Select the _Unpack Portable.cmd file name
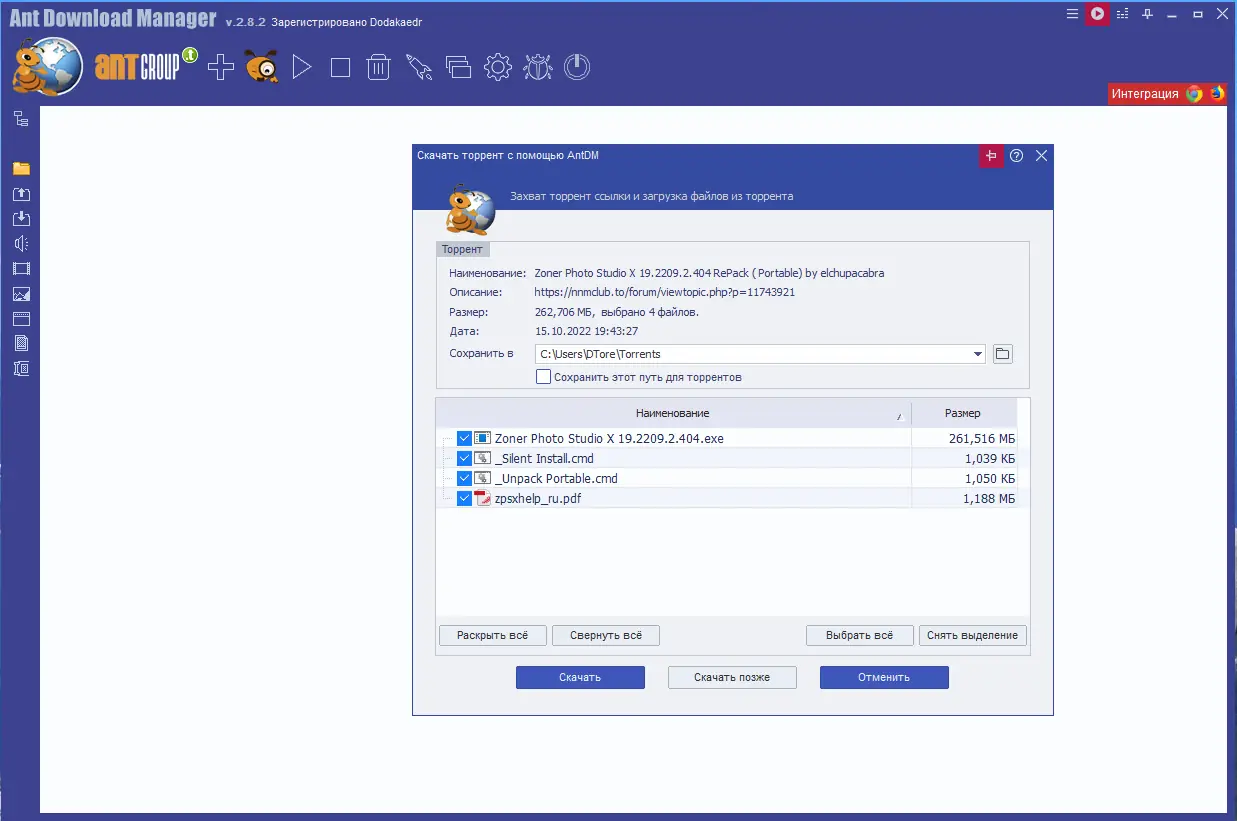Image resolution: width=1237 pixels, height=821 pixels. point(556,478)
